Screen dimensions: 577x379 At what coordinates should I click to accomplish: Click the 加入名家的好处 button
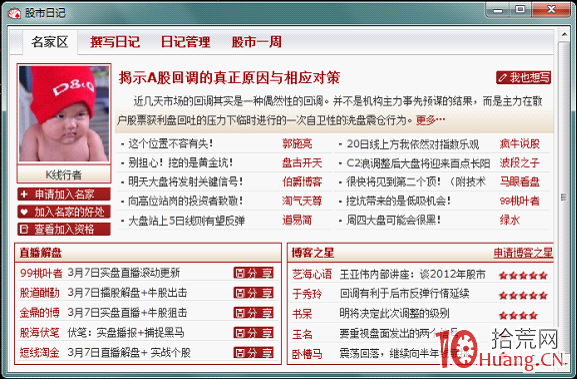point(64,212)
